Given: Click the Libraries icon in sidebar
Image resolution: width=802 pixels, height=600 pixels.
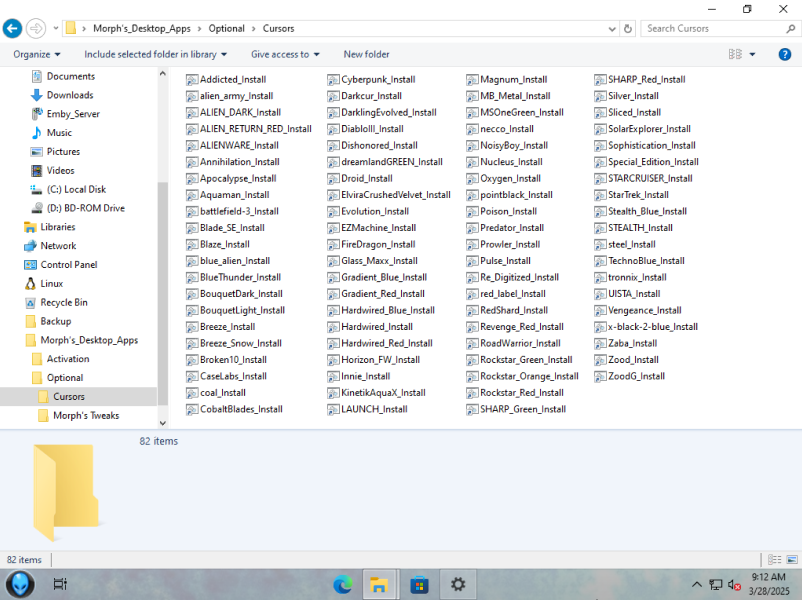Looking at the screenshot, I should pos(30,227).
